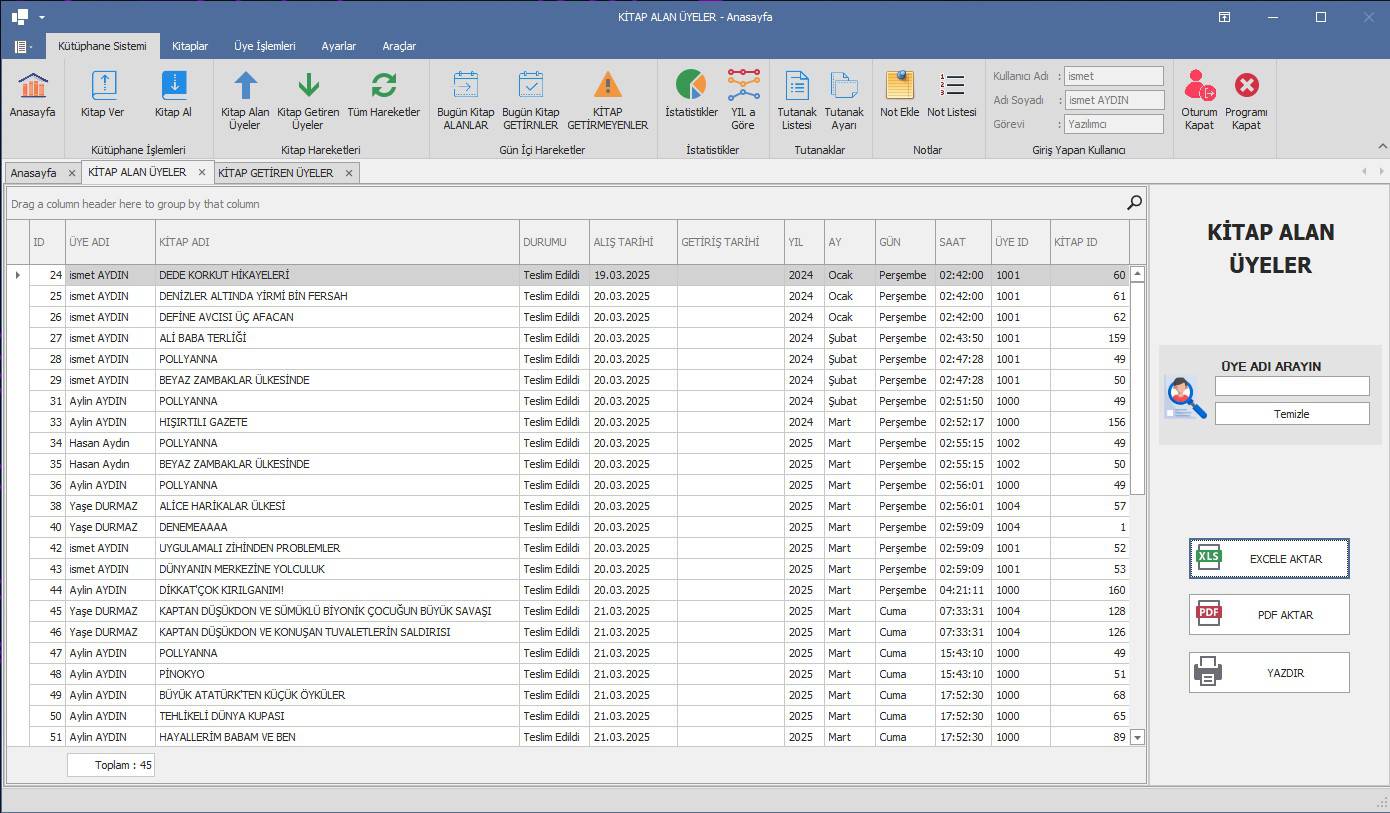Click the ÜYE ADI ARAYIN search field
The height and width of the screenshot is (813, 1390).
pyautogui.click(x=1291, y=386)
